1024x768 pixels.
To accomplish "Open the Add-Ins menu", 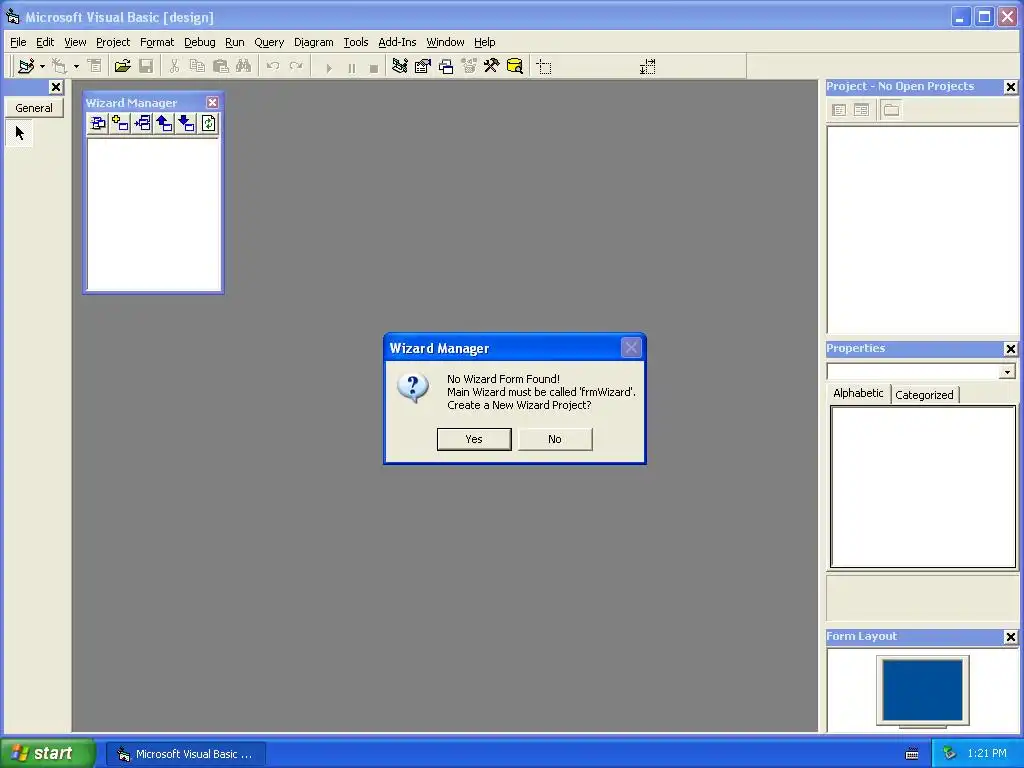I will [397, 42].
